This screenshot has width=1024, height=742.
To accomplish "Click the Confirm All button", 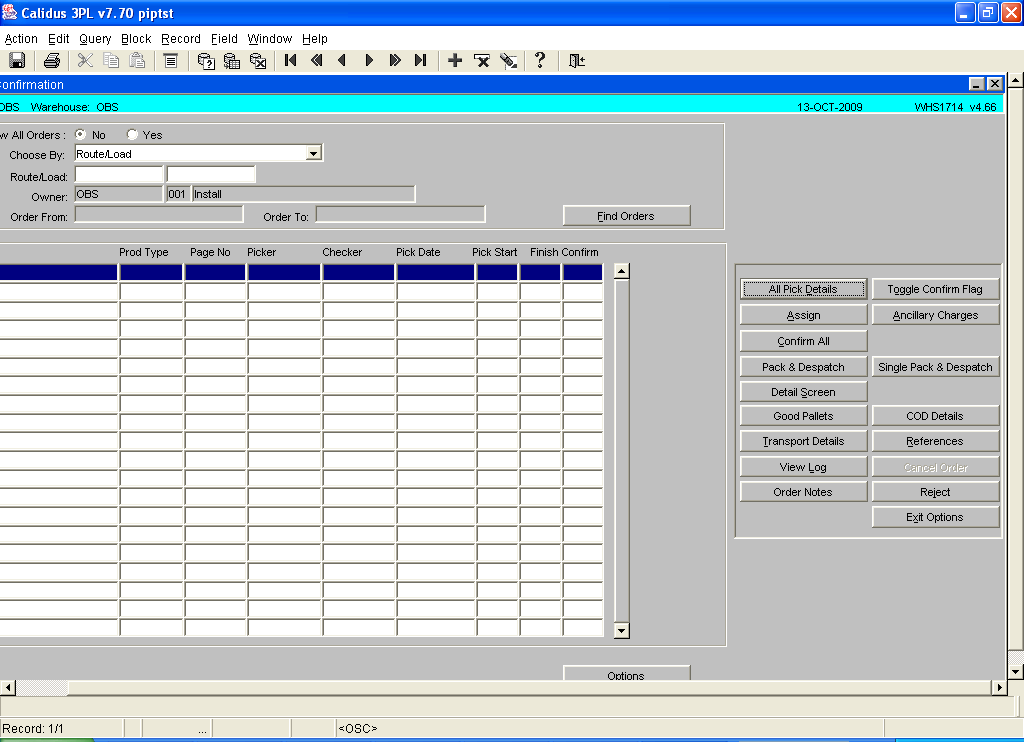I will click(x=803, y=341).
